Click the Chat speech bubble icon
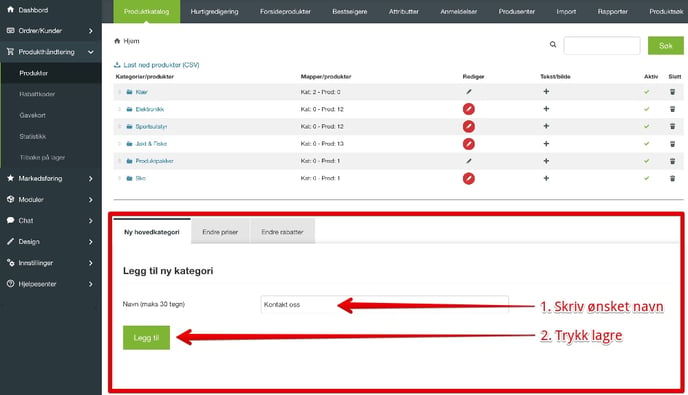The height and width of the screenshot is (395, 688). (11, 220)
